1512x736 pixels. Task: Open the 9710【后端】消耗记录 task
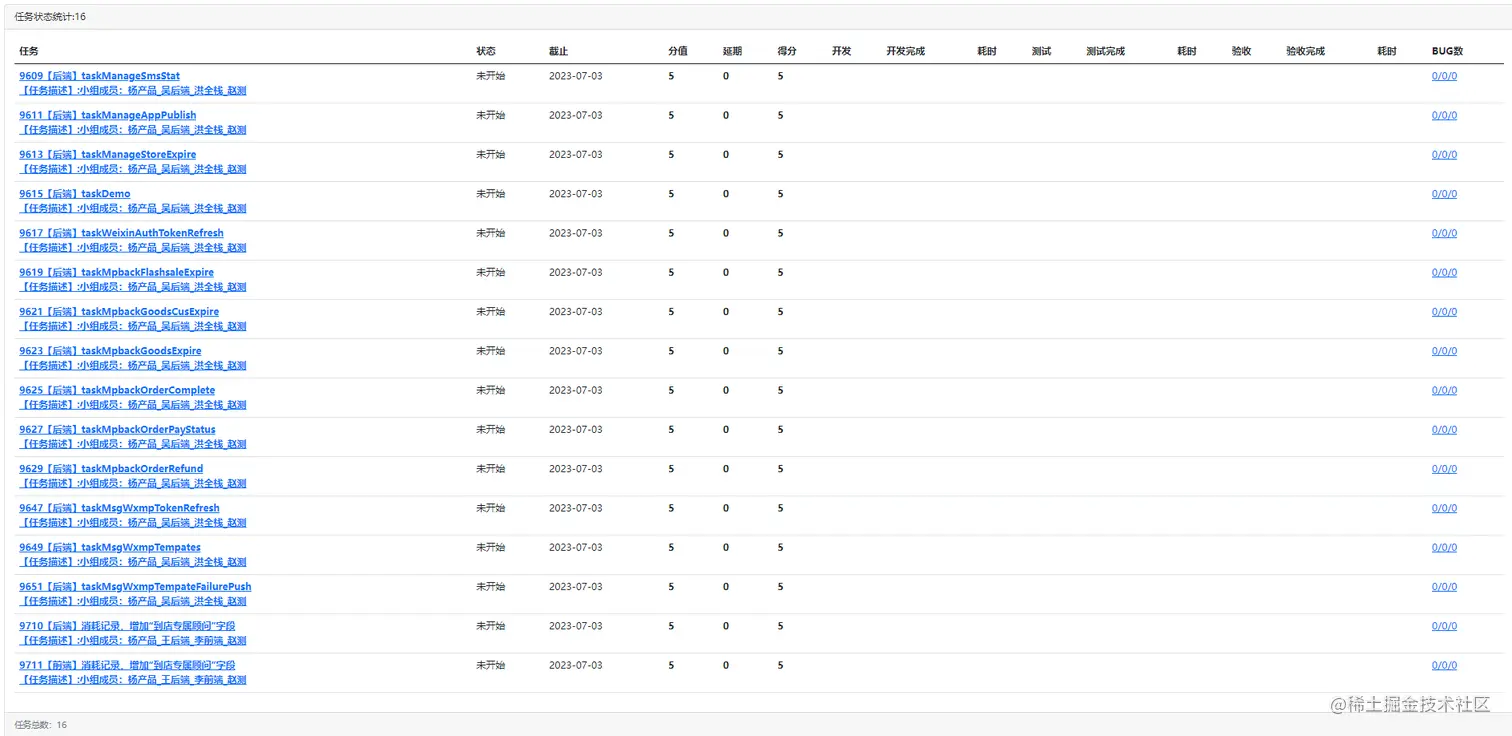click(x=127, y=626)
